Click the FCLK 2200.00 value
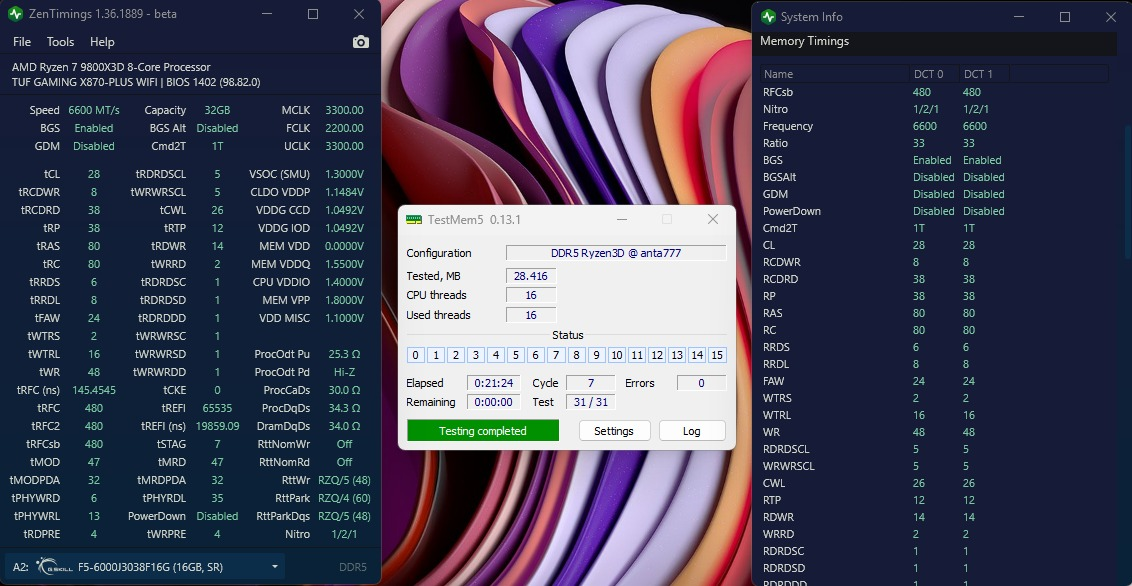The image size is (1132, 586). click(x=344, y=128)
